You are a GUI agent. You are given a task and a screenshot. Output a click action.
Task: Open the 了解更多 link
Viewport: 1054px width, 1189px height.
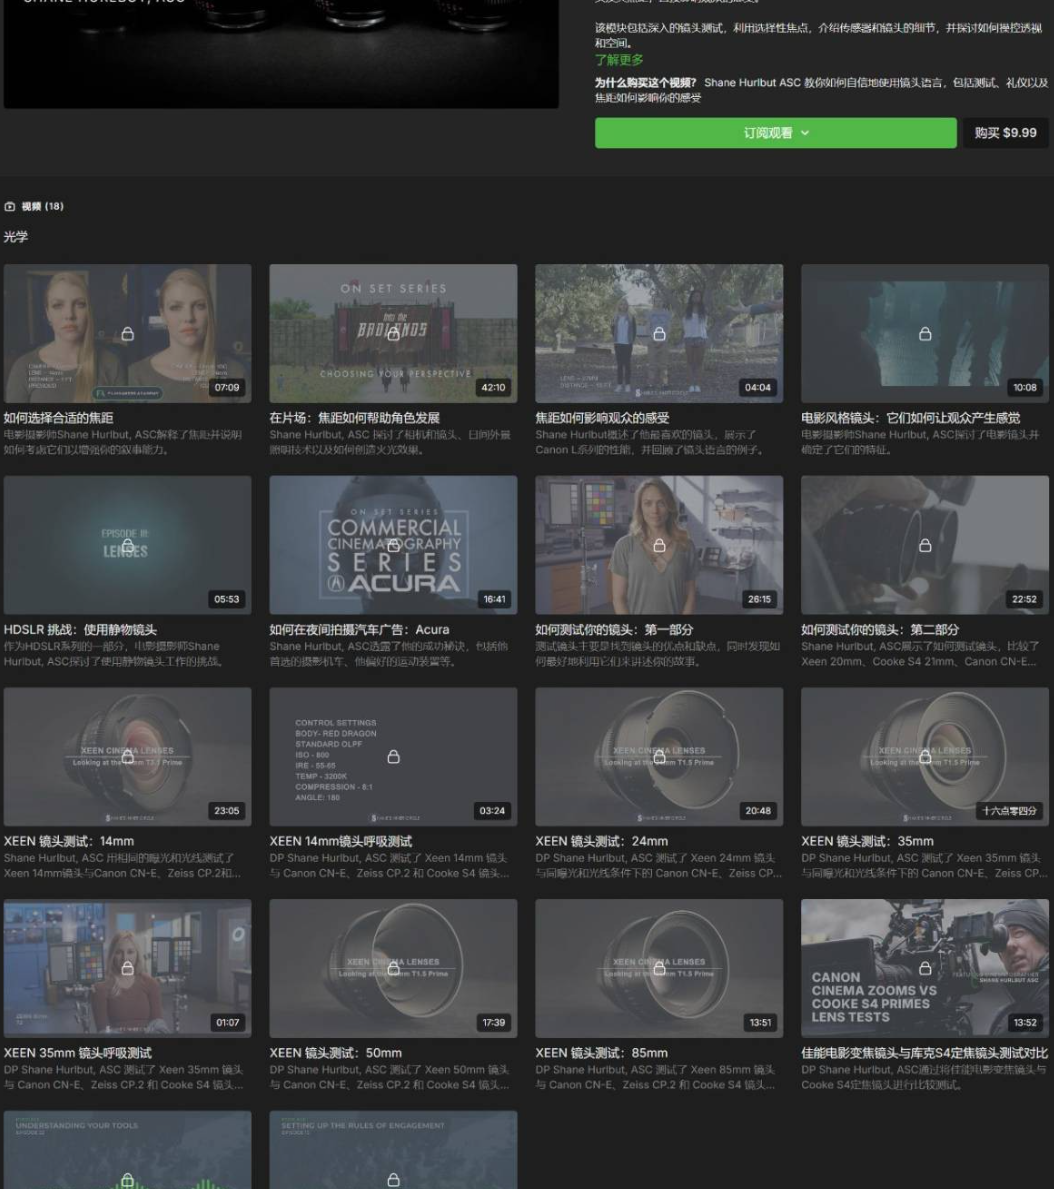pyautogui.click(x=619, y=60)
